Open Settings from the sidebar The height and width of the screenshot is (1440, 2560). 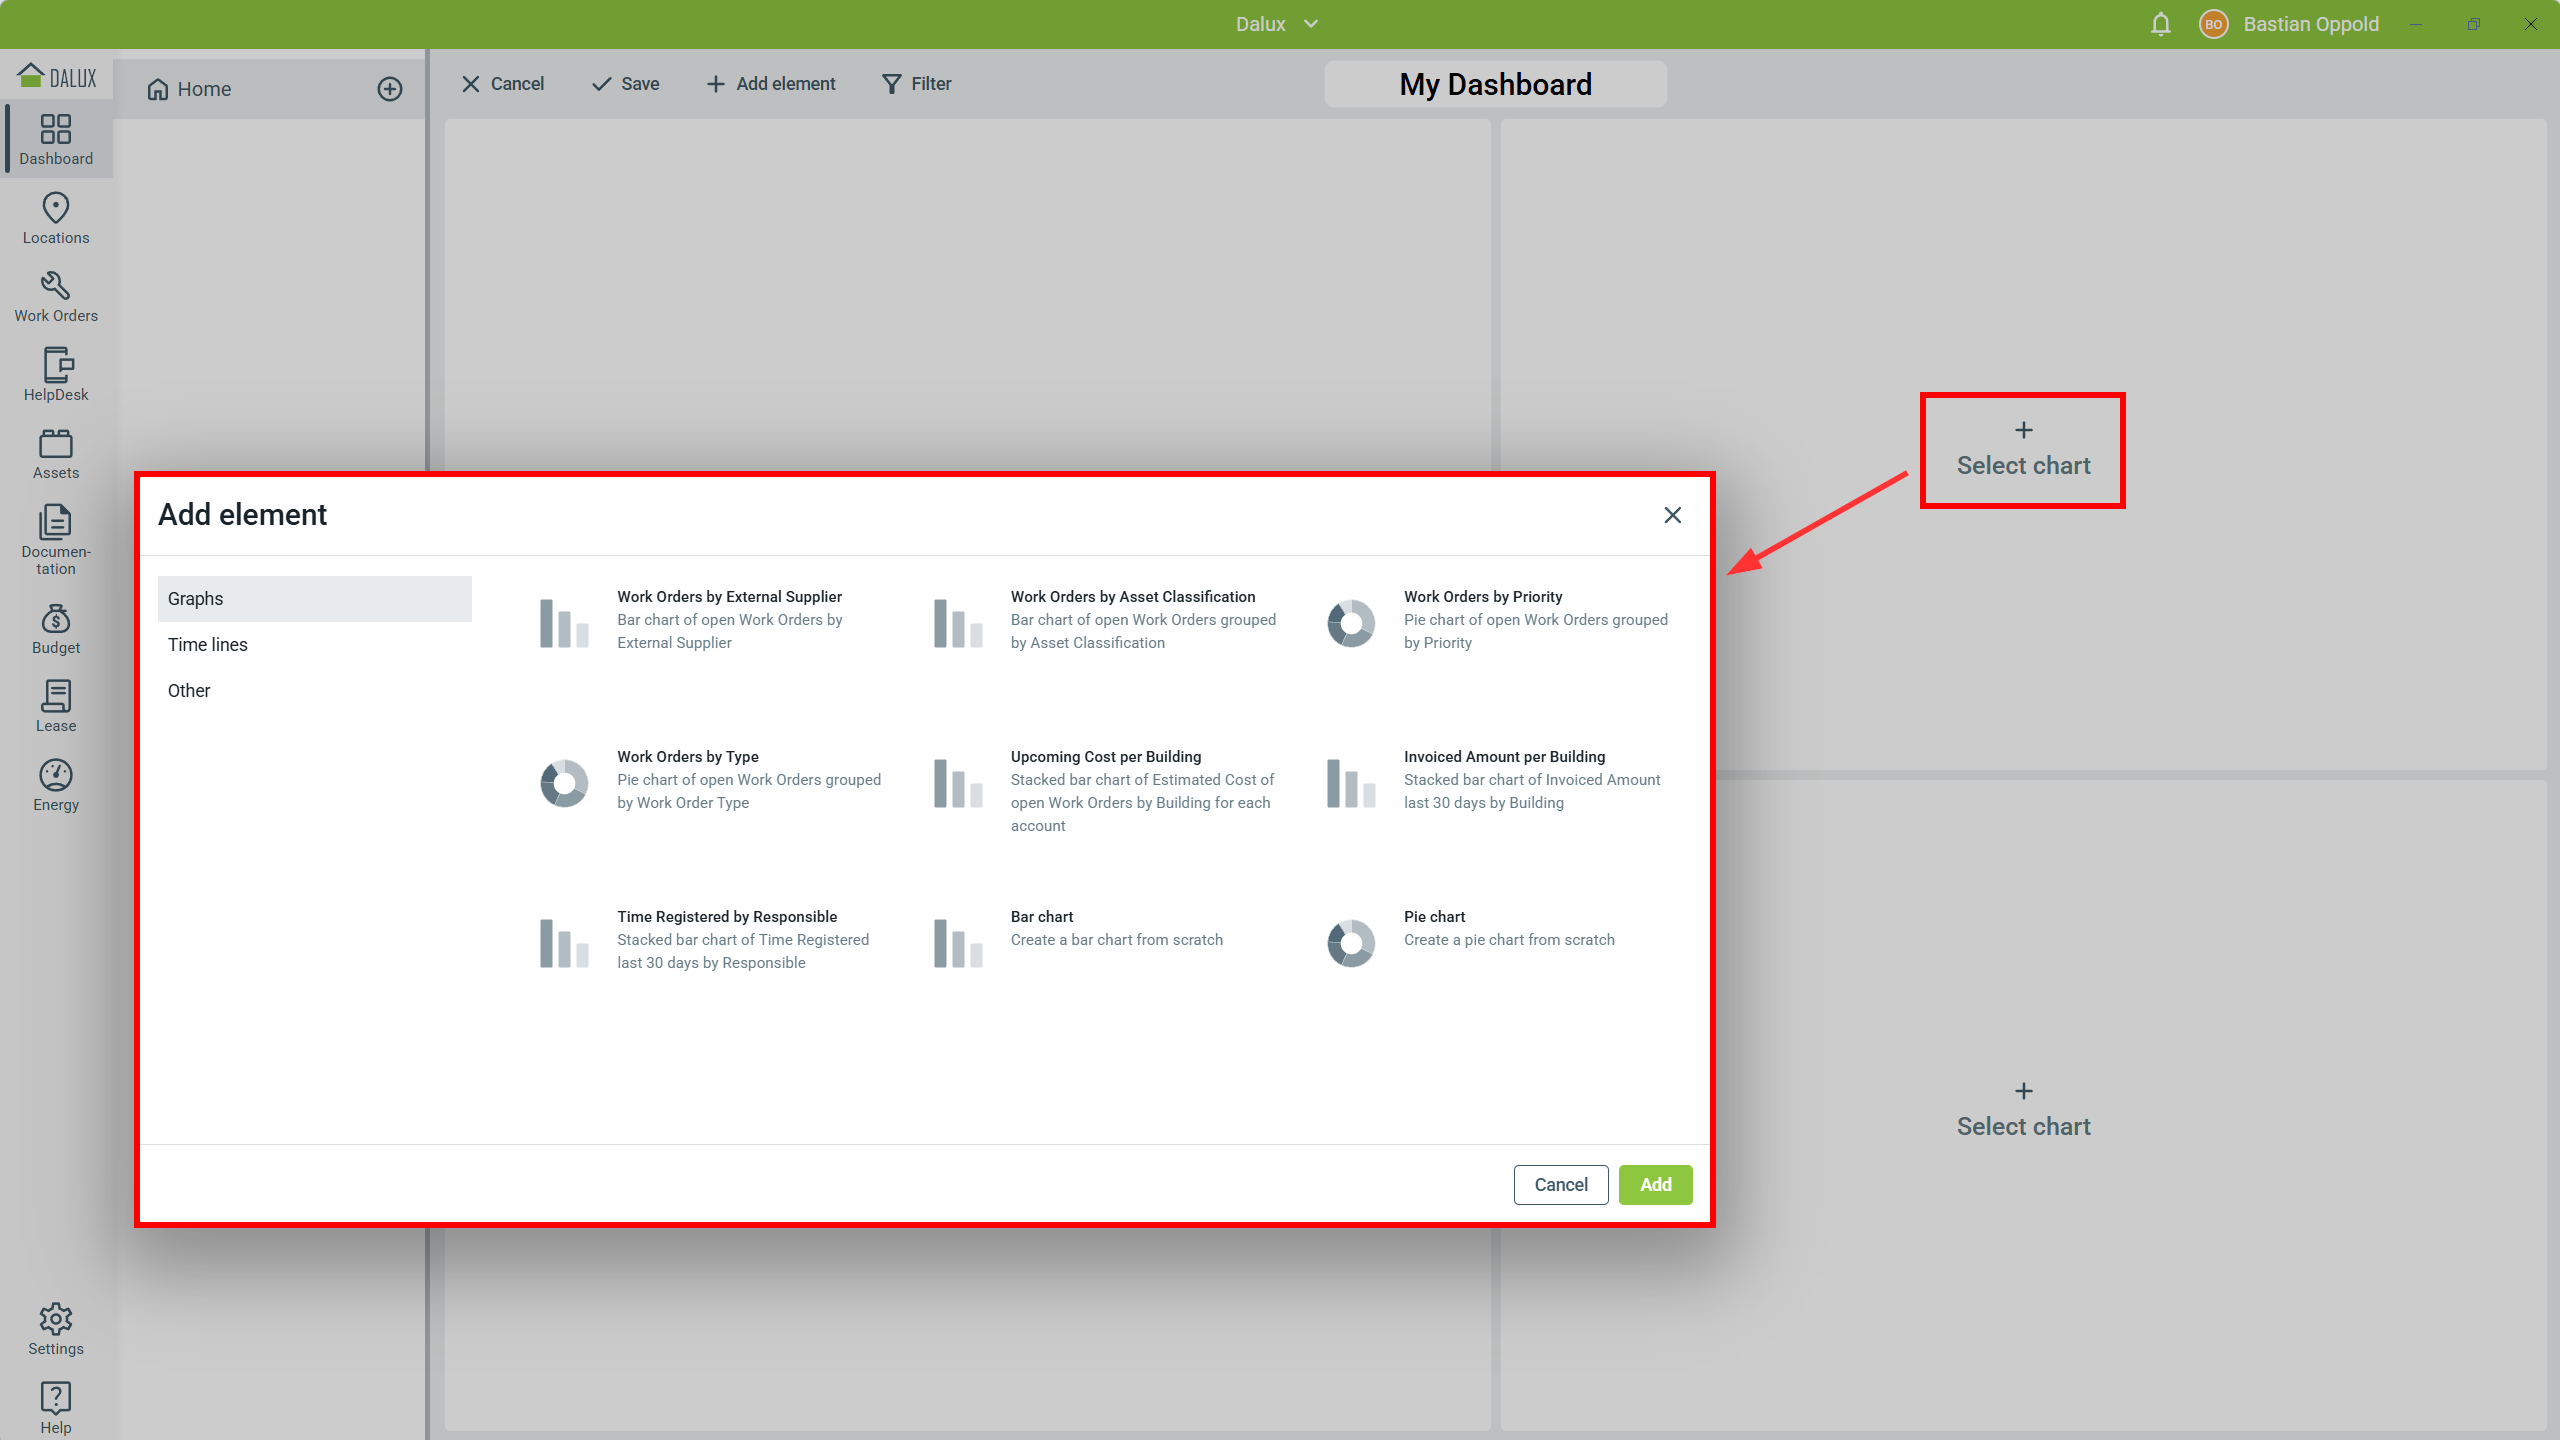(56, 1329)
